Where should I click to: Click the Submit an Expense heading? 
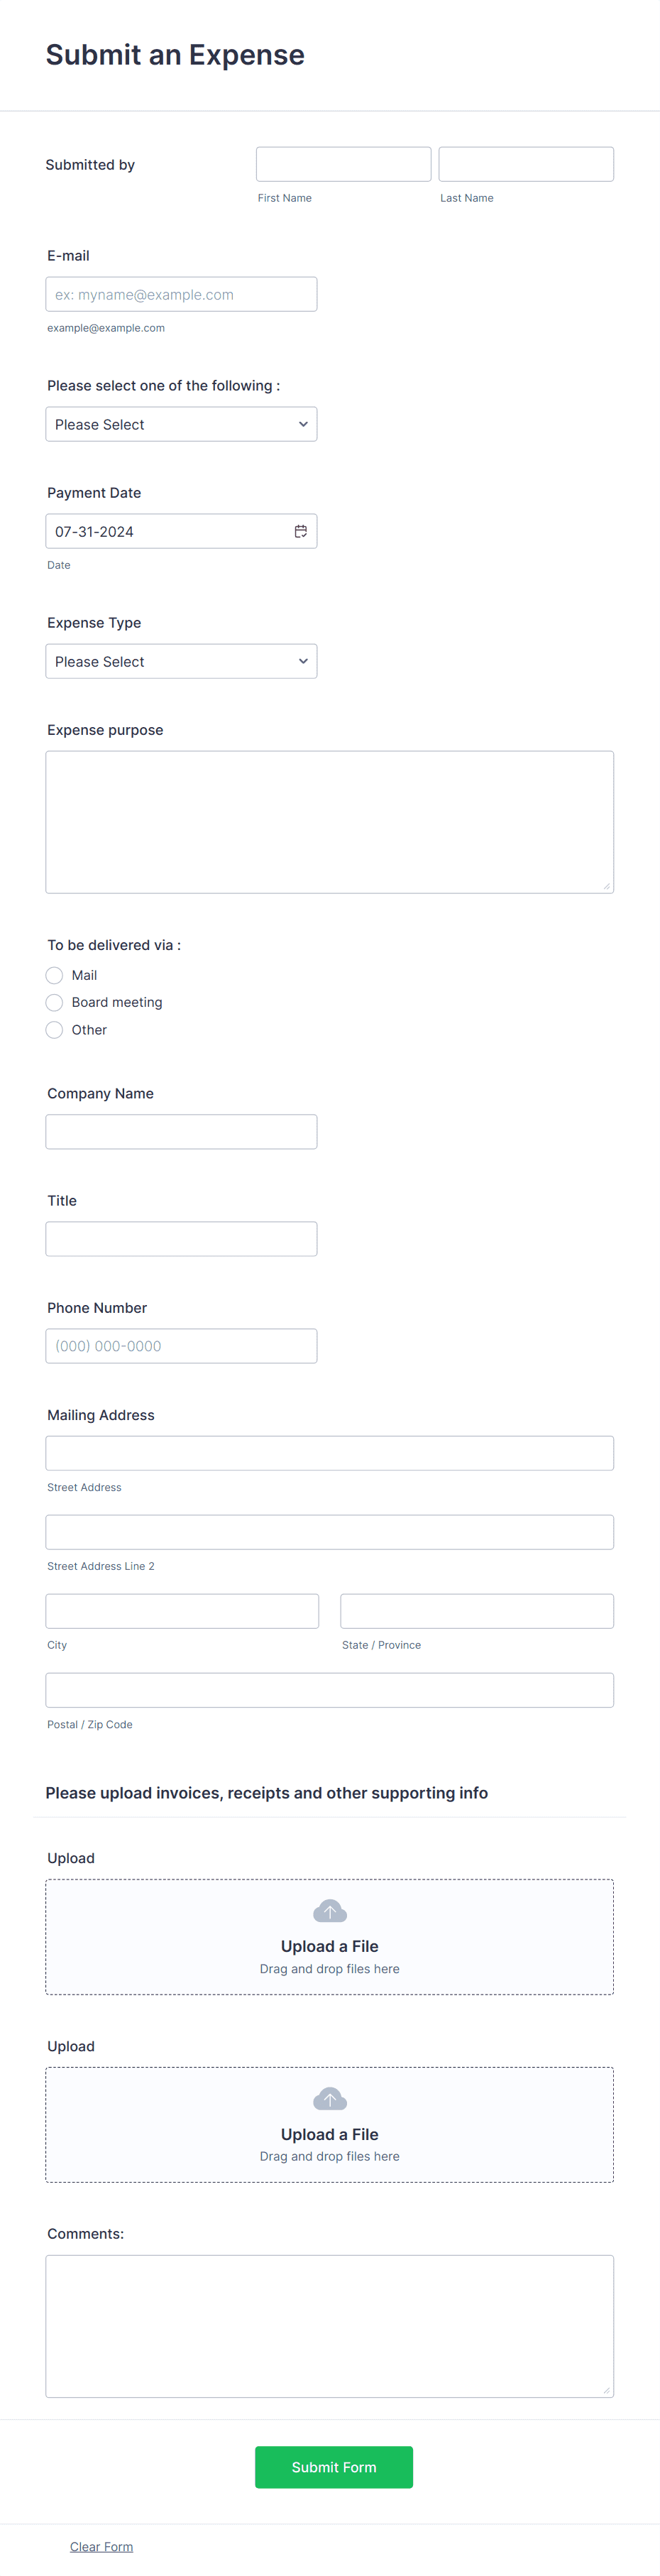click(x=175, y=55)
